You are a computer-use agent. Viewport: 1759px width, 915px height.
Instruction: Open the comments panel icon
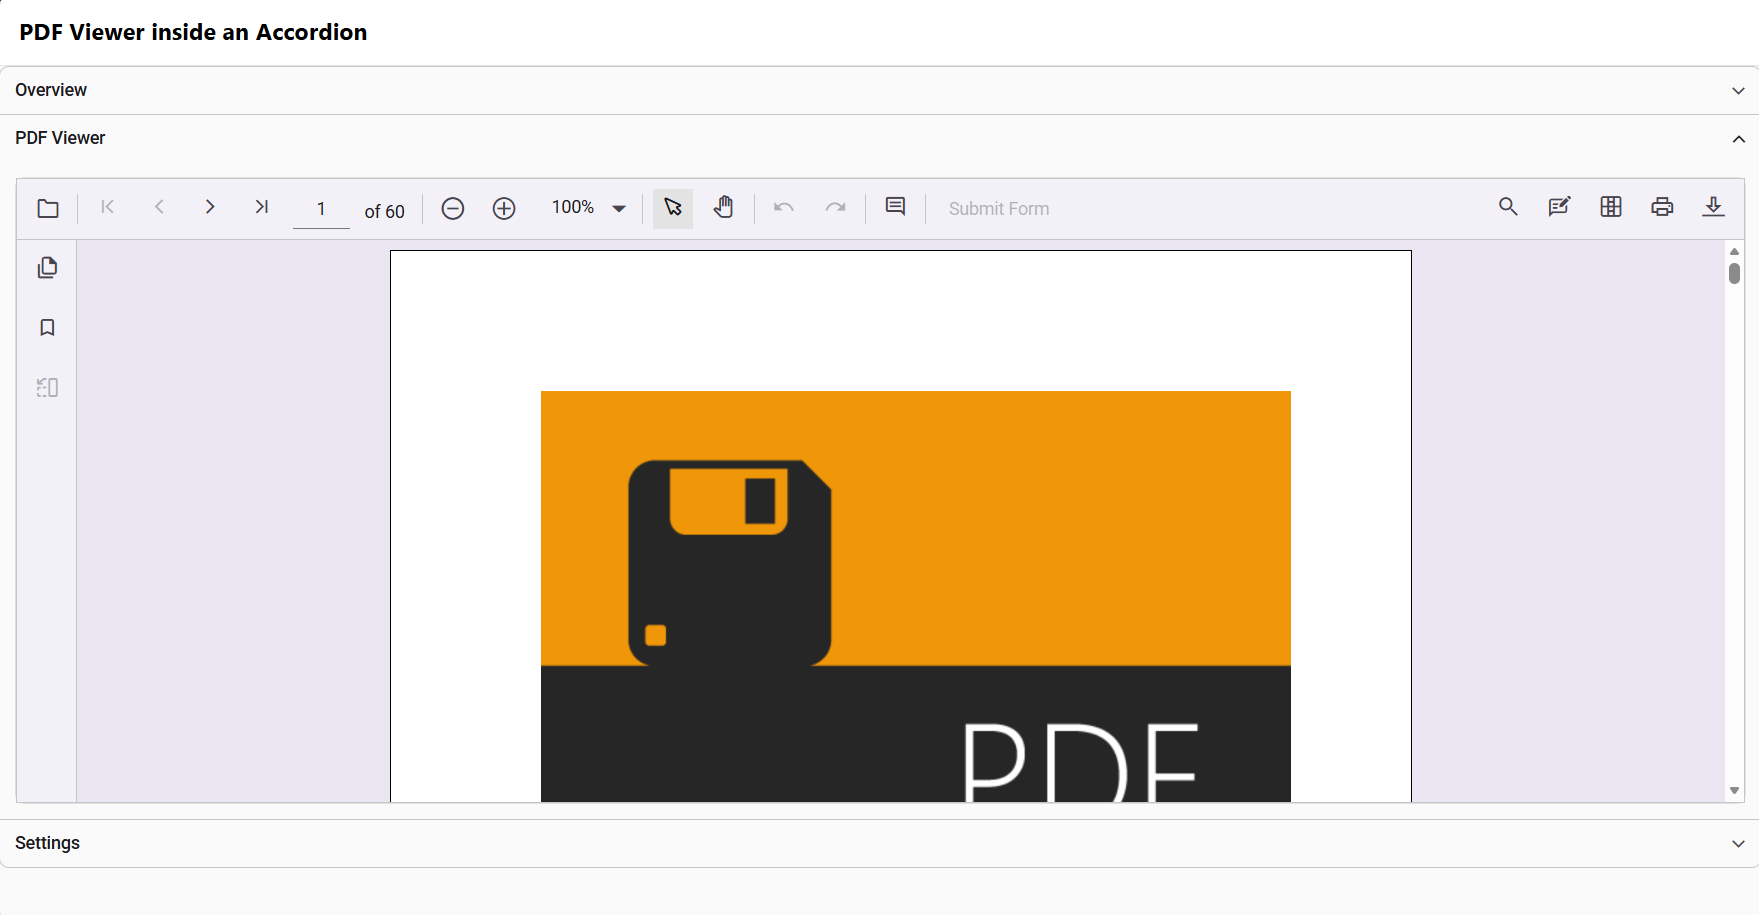click(x=895, y=207)
